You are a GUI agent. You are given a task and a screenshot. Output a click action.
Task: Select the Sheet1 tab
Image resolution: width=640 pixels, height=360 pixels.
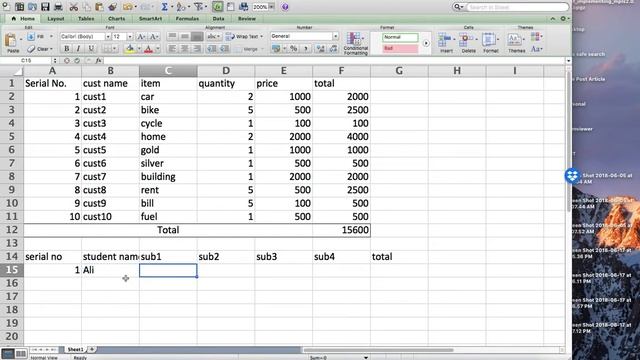[75, 349]
